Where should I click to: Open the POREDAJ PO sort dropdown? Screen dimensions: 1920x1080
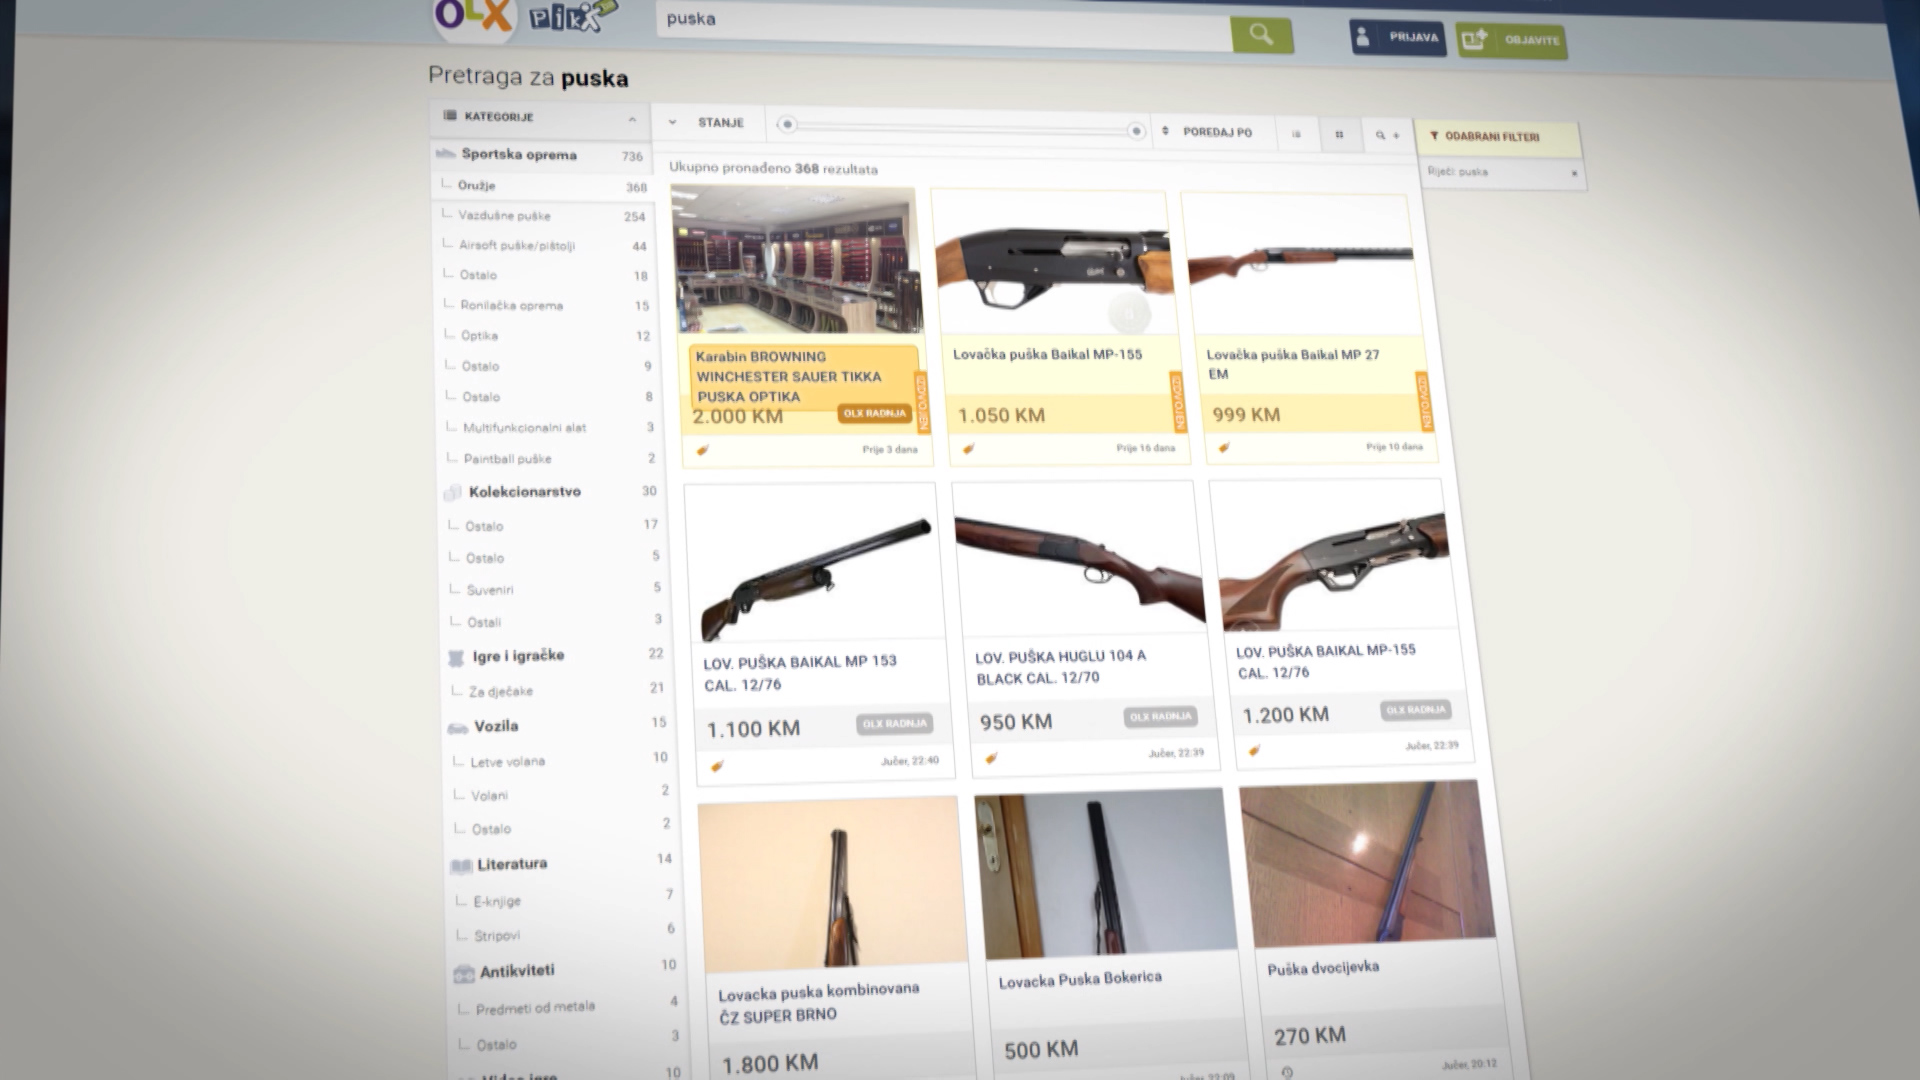(1209, 132)
